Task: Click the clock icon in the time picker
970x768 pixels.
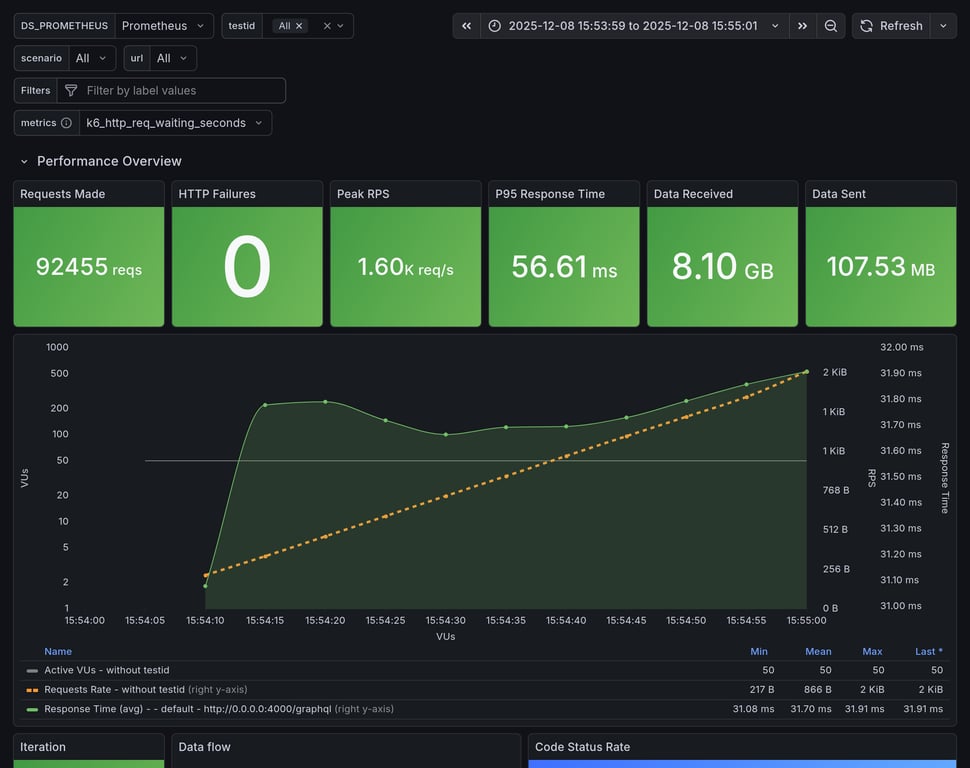Action: click(x=494, y=25)
